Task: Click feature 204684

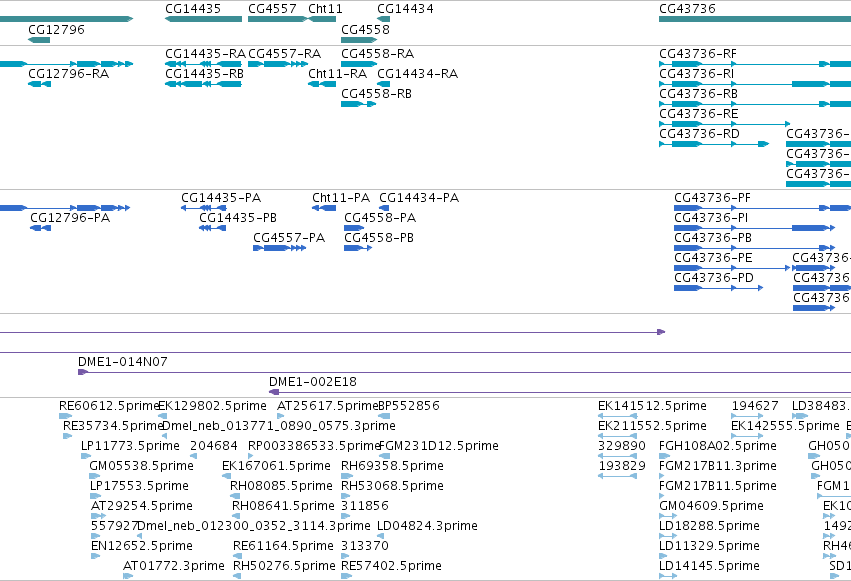Action: pyautogui.click(x=213, y=446)
